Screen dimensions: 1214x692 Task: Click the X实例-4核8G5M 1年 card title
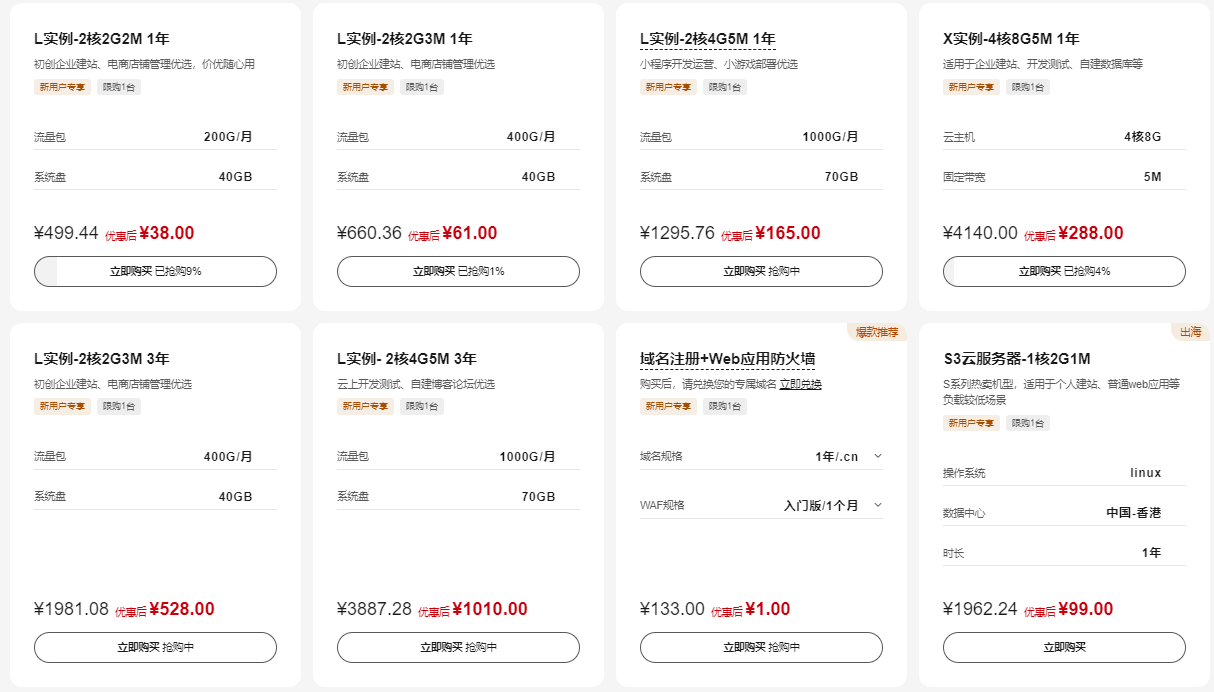[x=1011, y=39]
